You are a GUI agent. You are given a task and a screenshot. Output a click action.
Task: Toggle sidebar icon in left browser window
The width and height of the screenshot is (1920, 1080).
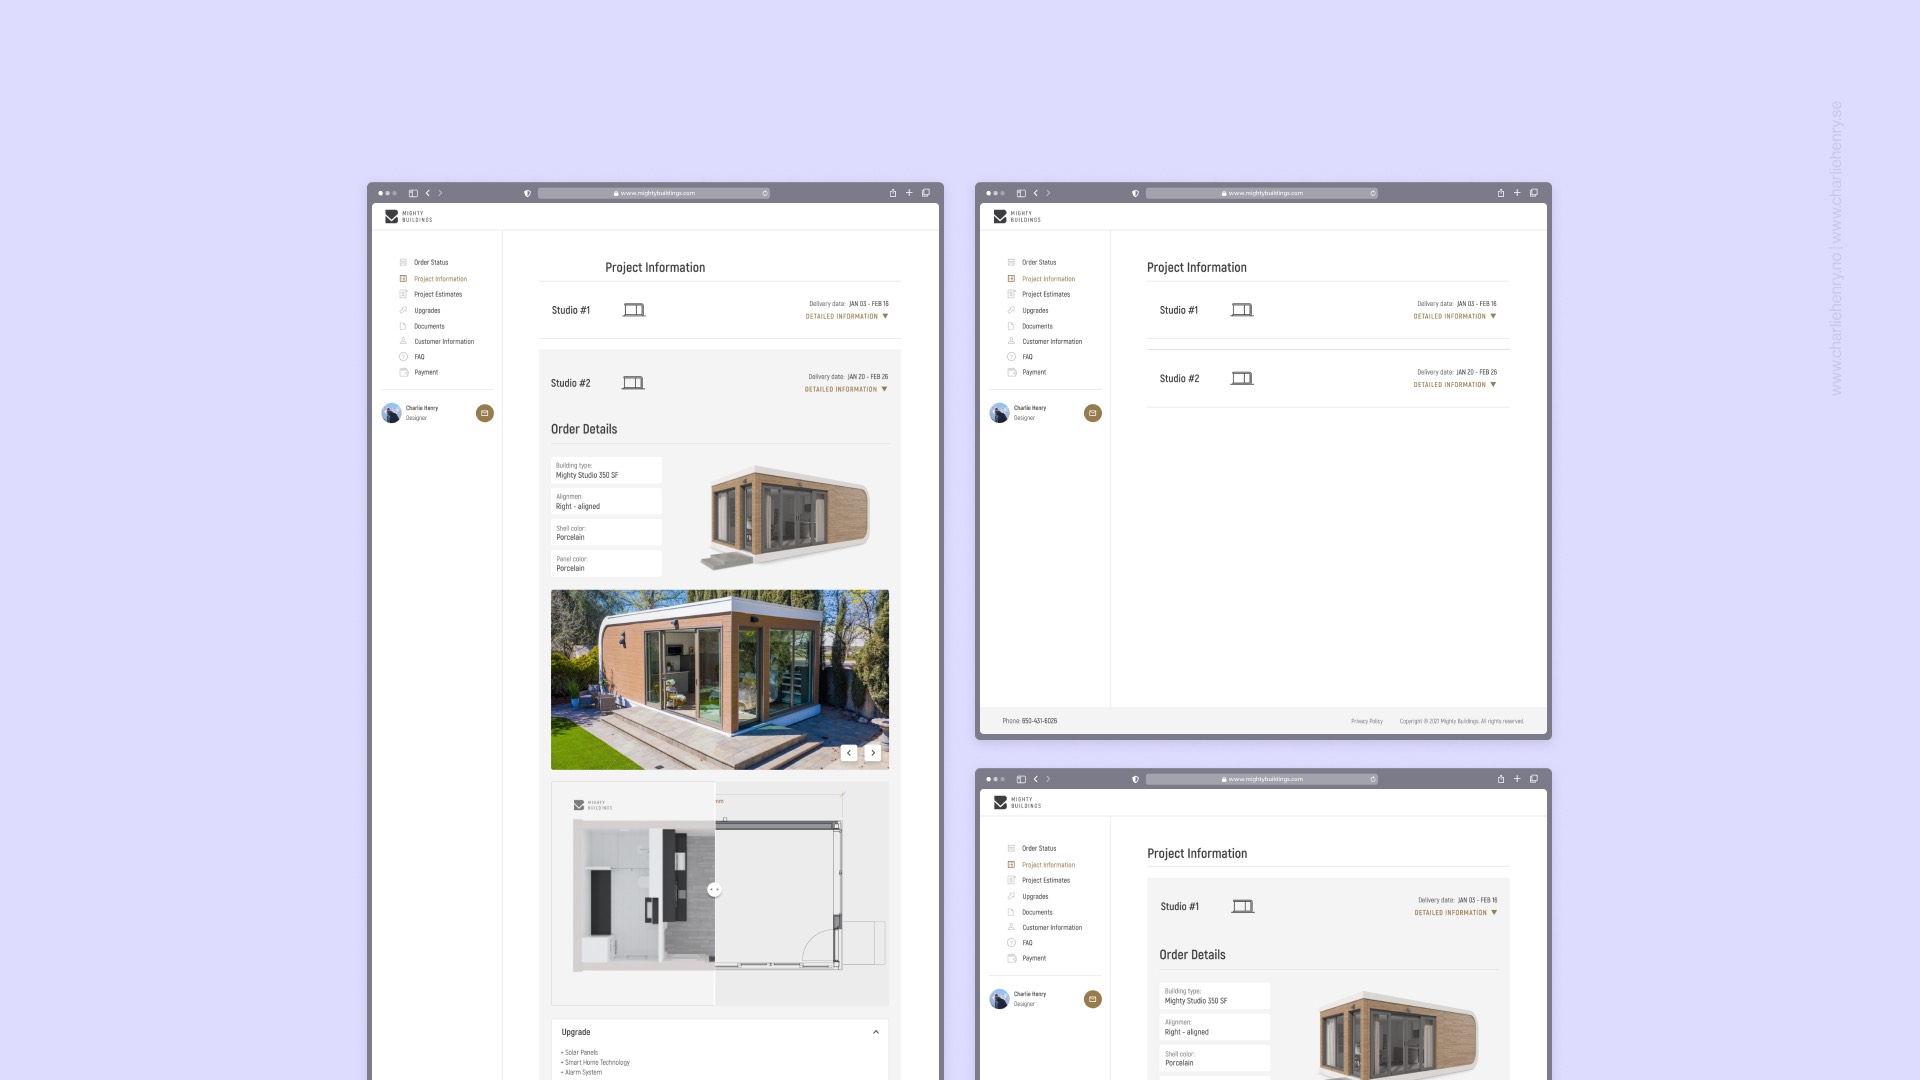pos(413,193)
